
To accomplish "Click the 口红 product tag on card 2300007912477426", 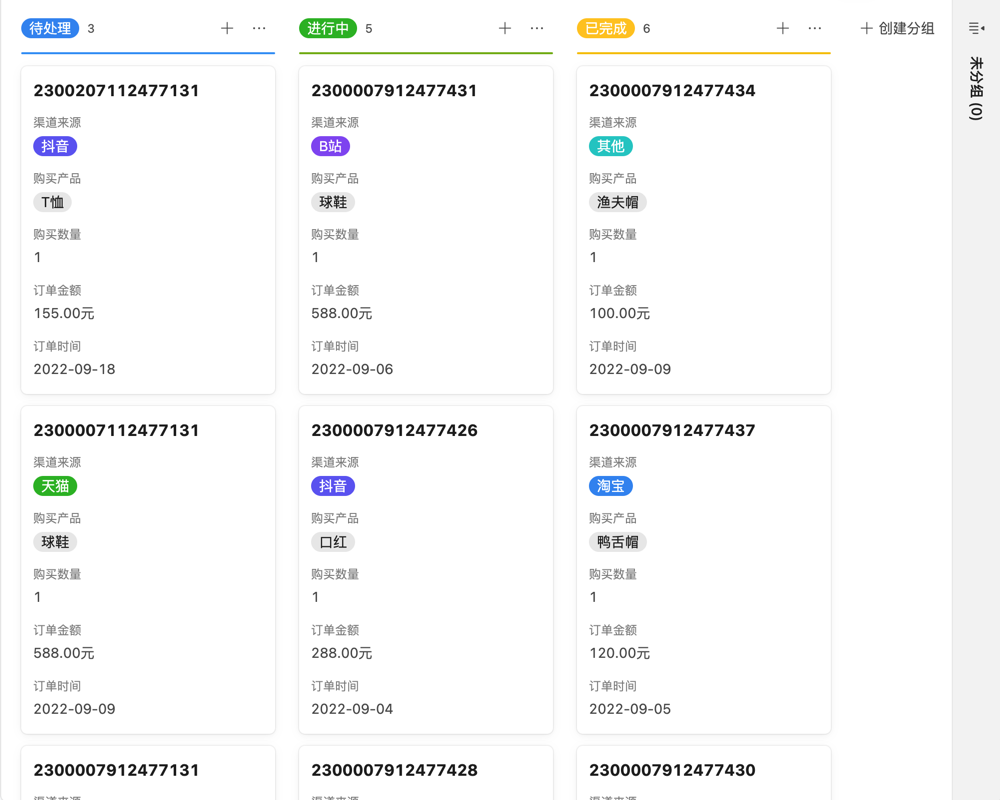I will [332, 542].
